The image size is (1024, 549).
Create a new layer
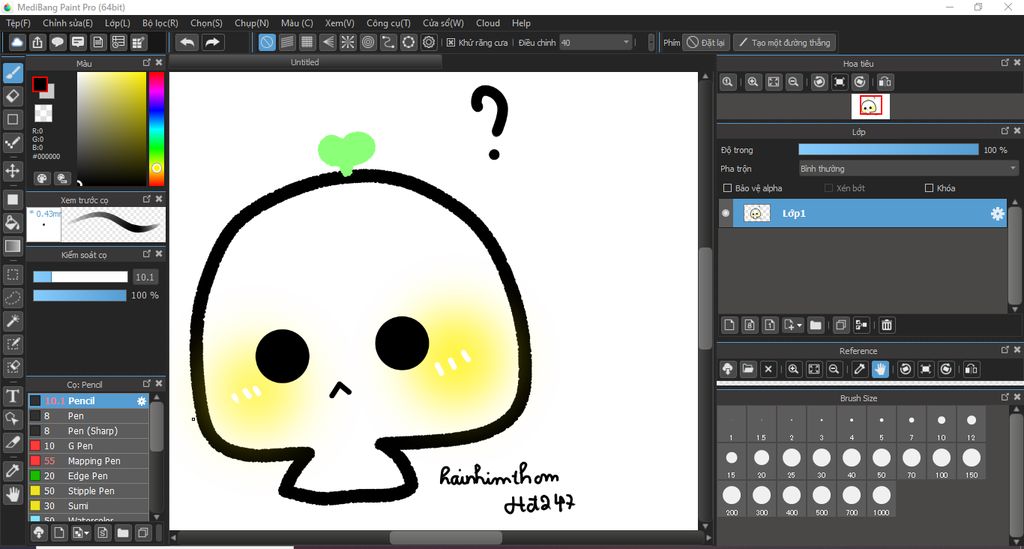coord(729,324)
